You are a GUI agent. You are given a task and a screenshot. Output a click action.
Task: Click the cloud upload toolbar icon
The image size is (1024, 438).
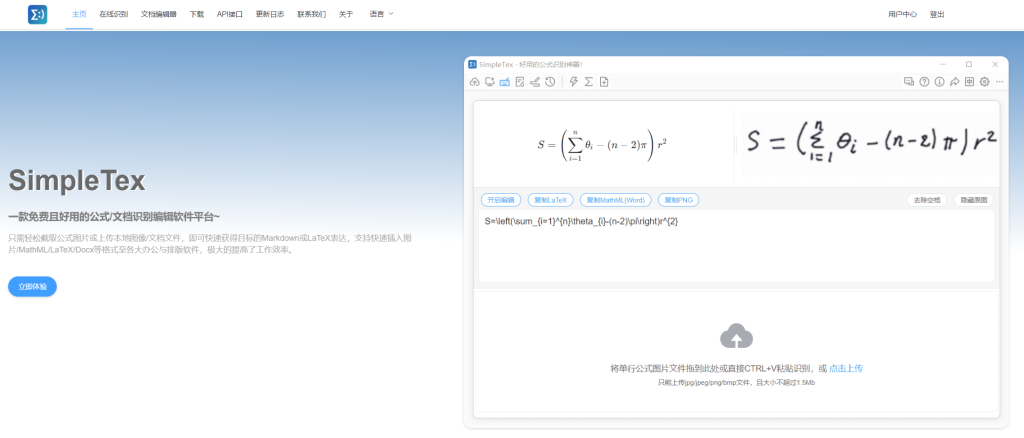[475, 82]
